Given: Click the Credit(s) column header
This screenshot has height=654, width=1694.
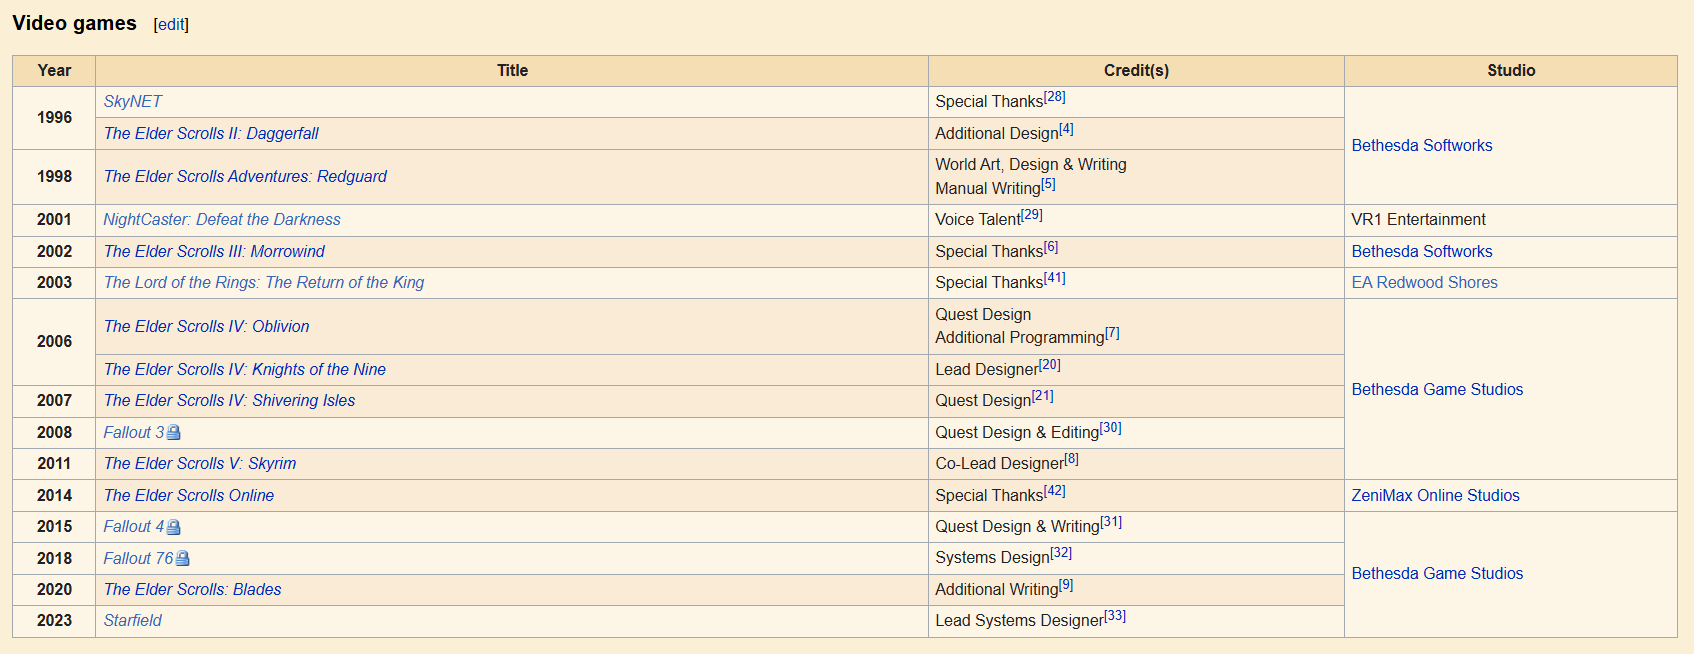Looking at the screenshot, I should point(1136,71).
